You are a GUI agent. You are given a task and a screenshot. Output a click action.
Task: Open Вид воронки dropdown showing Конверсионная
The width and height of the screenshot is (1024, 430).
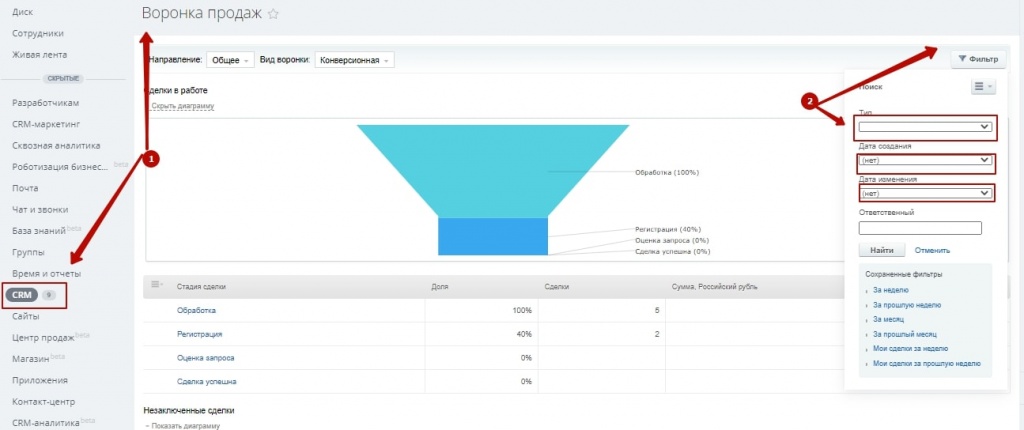tap(354, 60)
